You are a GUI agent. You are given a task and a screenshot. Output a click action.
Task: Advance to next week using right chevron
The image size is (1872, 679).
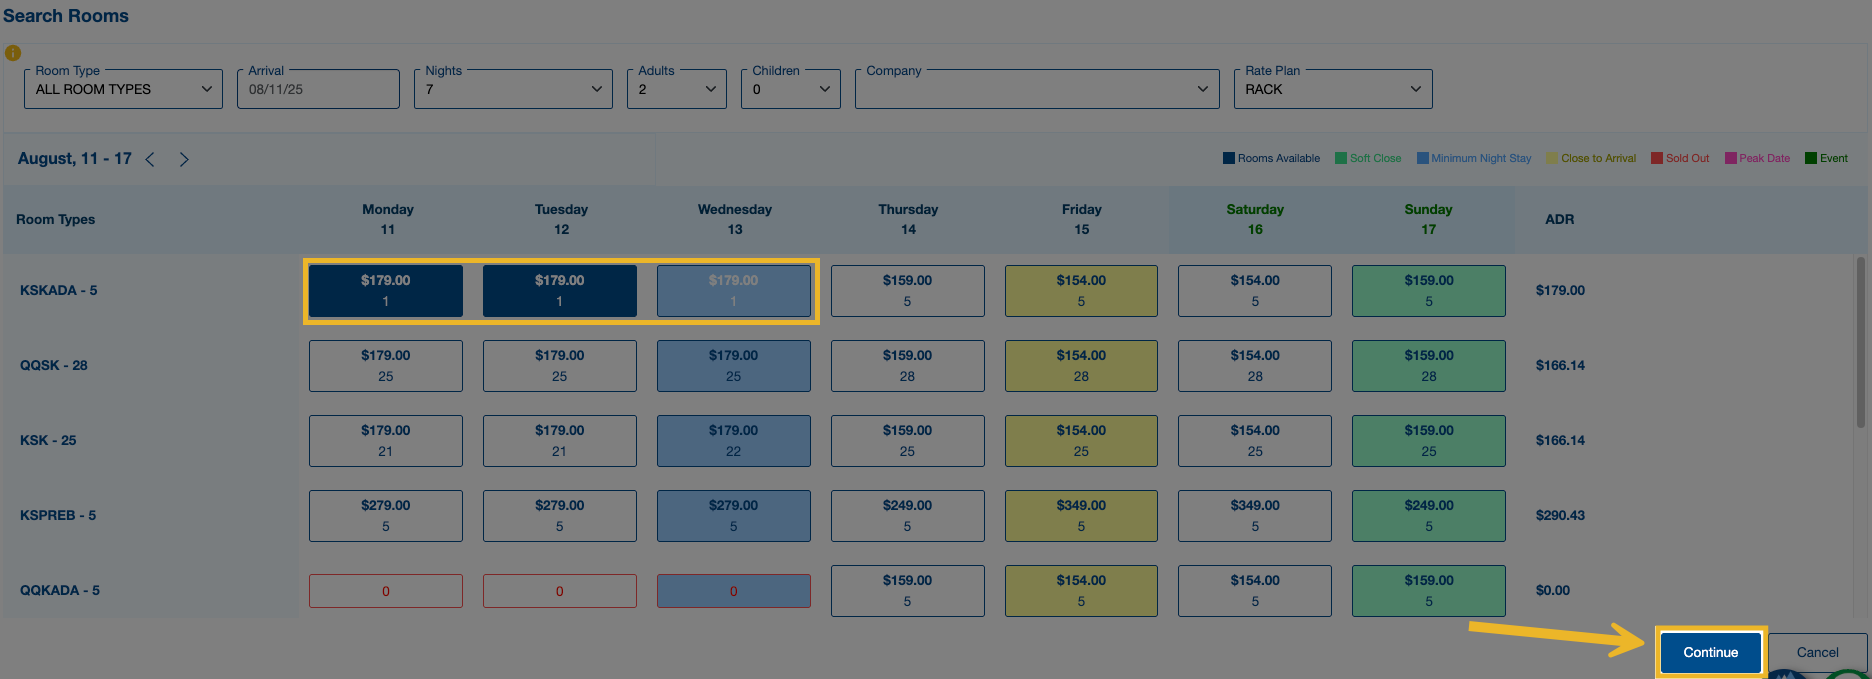(184, 159)
